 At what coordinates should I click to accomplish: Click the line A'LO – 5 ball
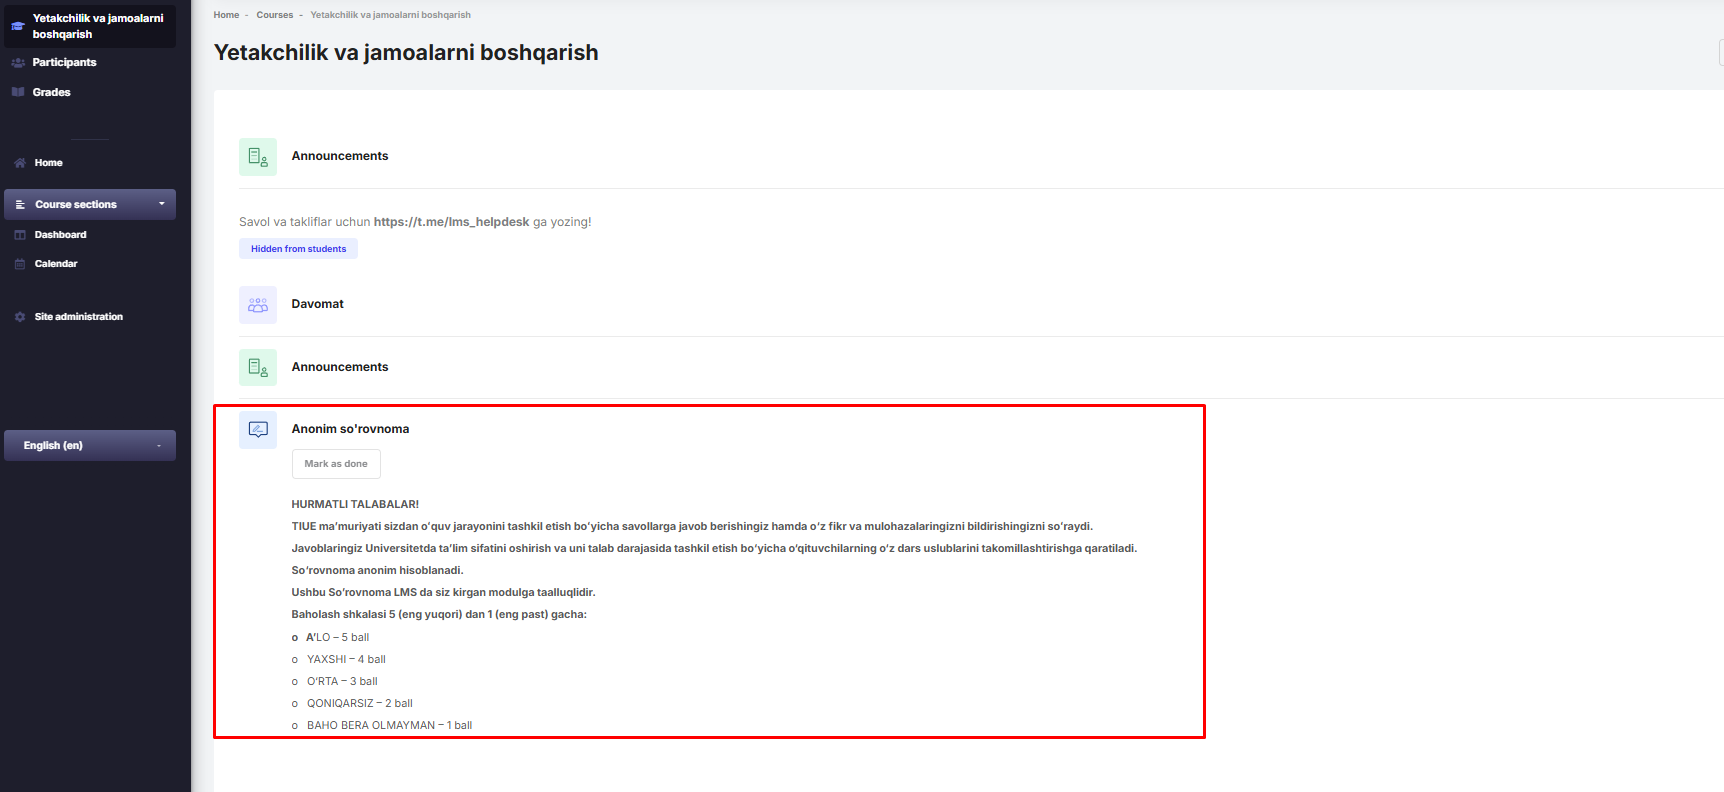338,638
